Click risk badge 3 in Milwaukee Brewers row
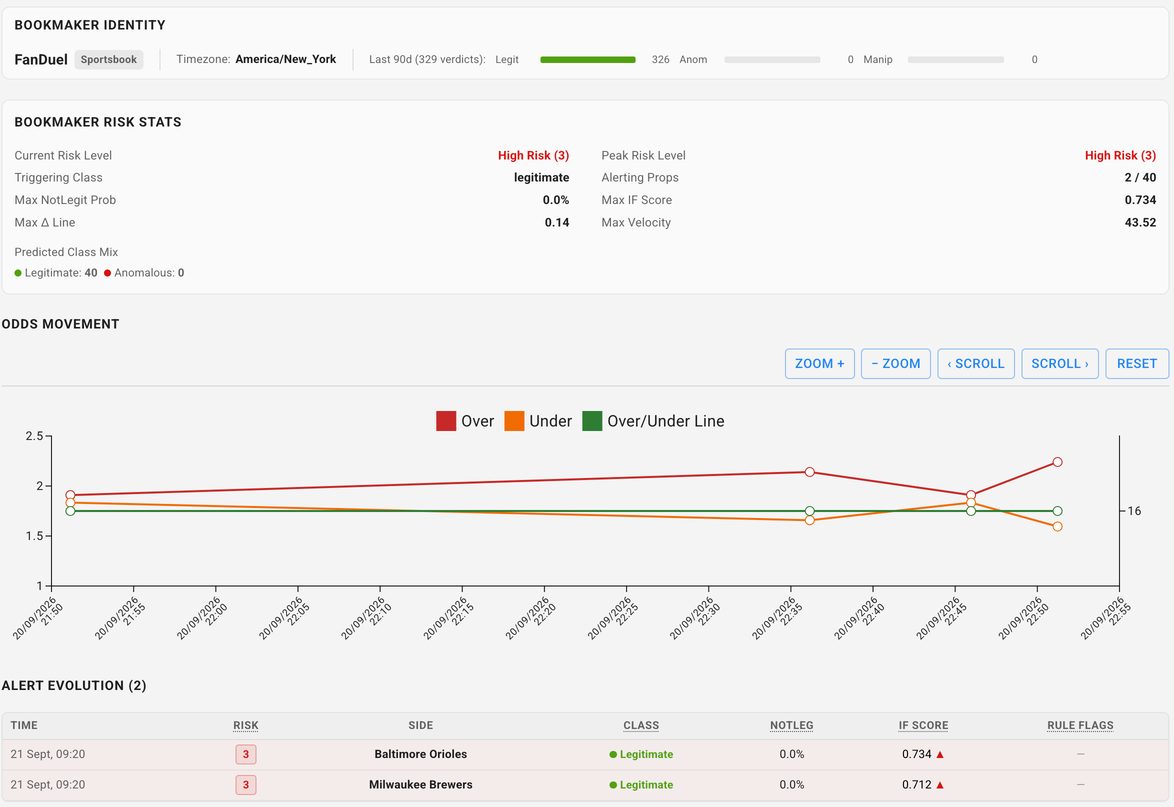The width and height of the screenshot is (1174, 807). click(246, 785)
